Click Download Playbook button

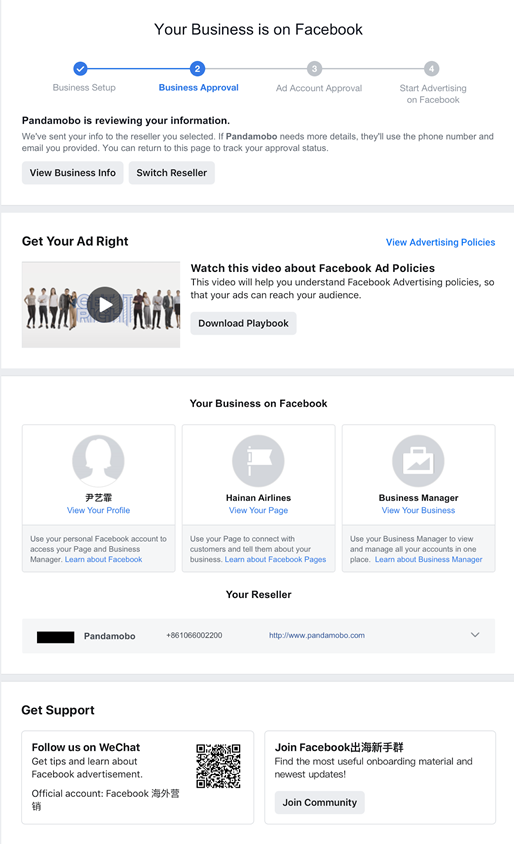tap(243, 323)
